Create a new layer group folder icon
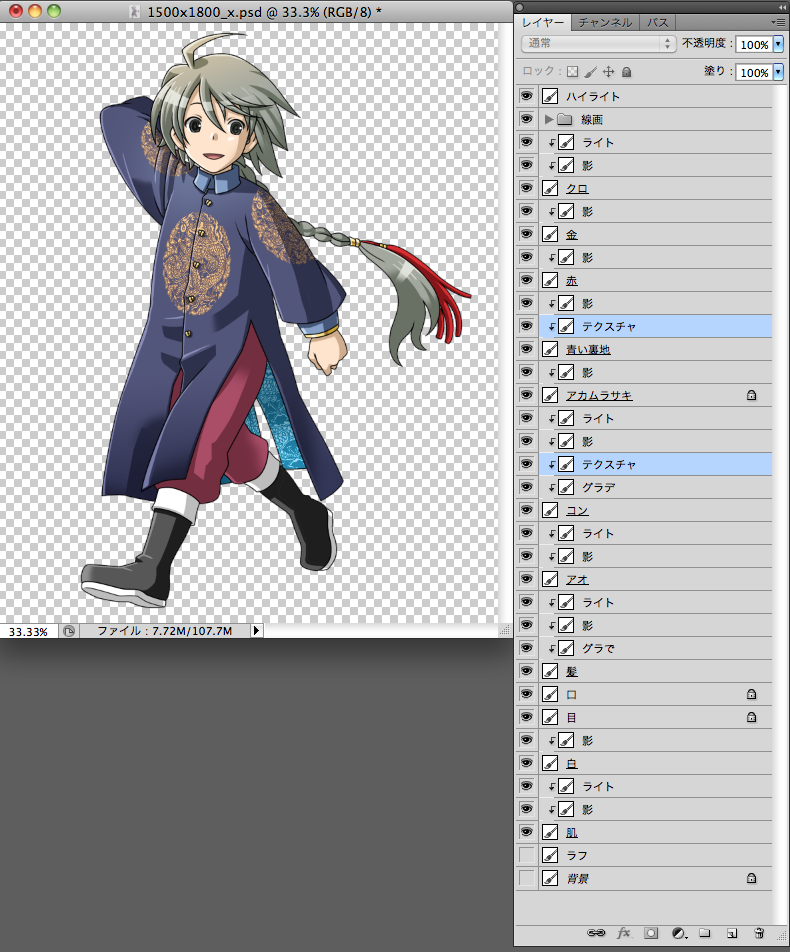 click(x=704, y=933)
